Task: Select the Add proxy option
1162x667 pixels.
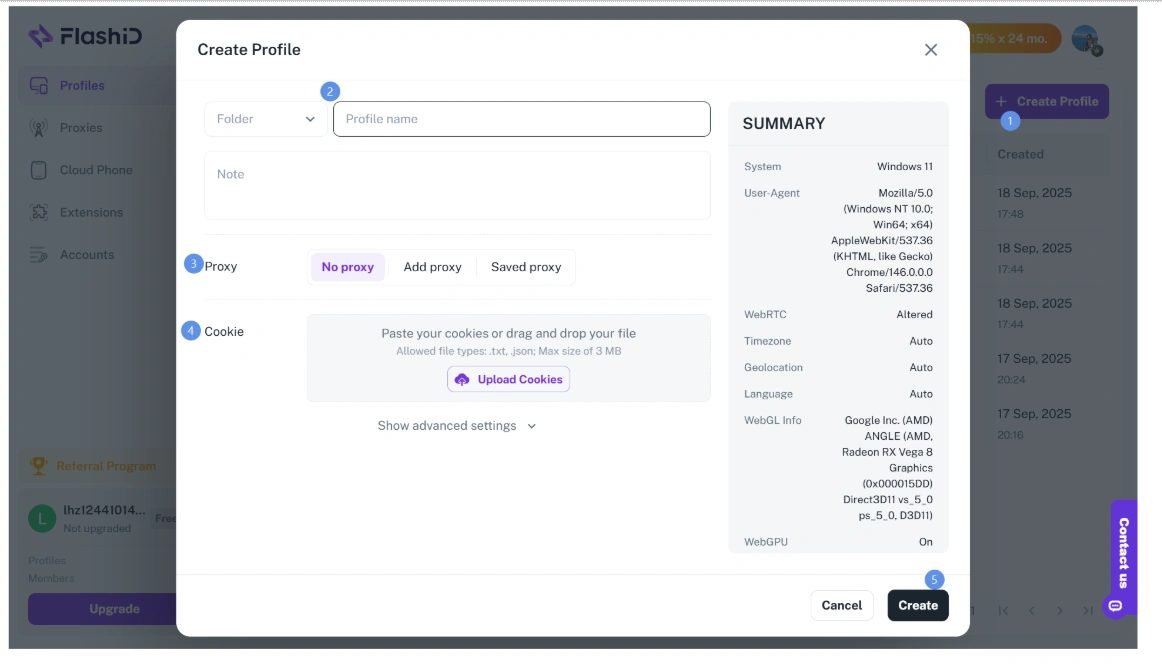Action: [x=432, y=267]
